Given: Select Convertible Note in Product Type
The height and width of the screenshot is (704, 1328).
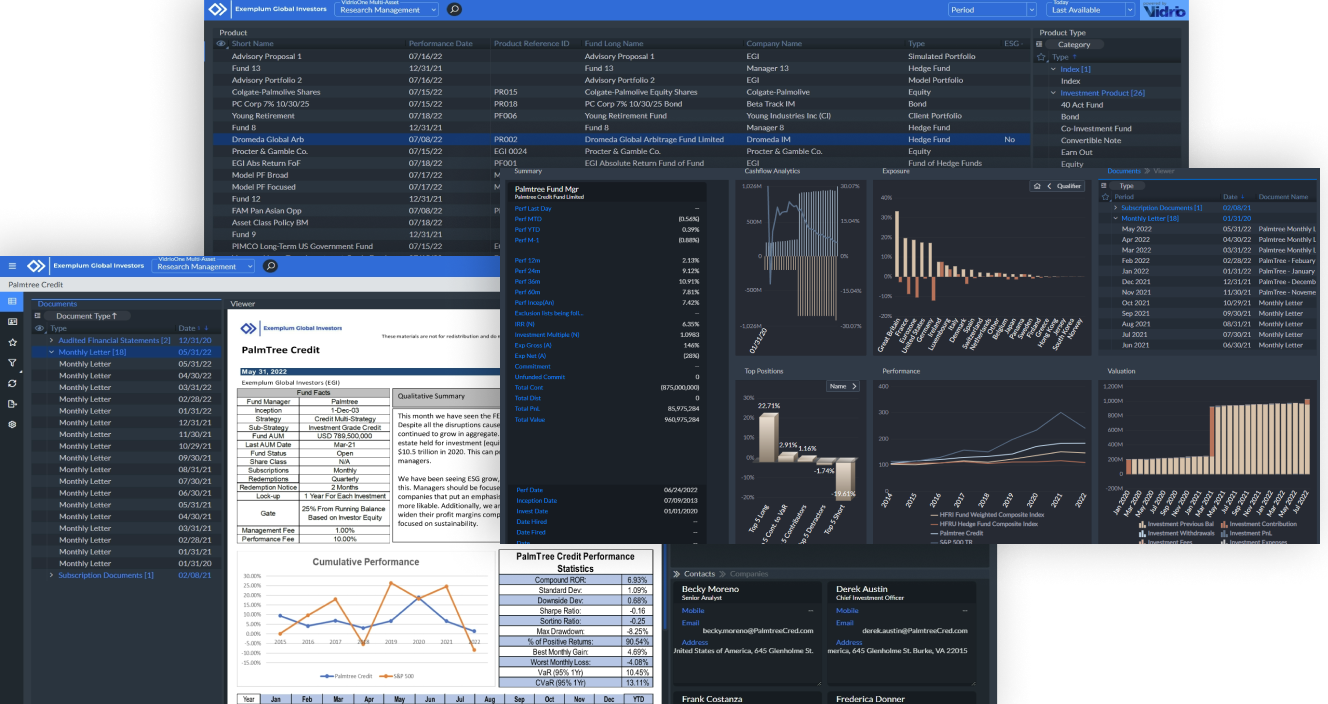Looking at the screenshot, I should [x=1091, y=141].
